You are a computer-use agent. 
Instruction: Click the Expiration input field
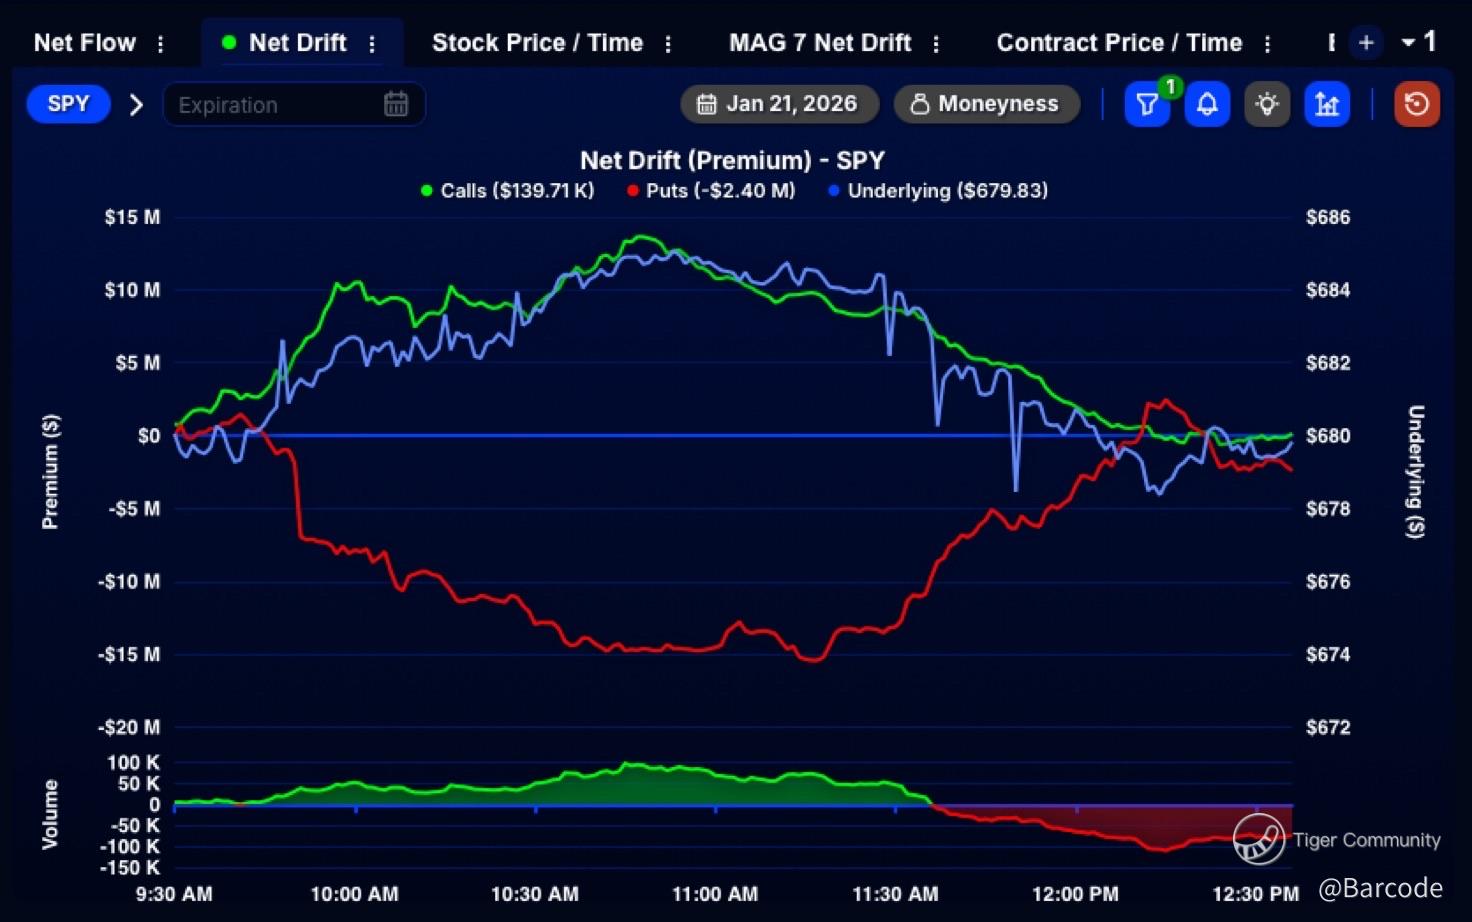294,104
